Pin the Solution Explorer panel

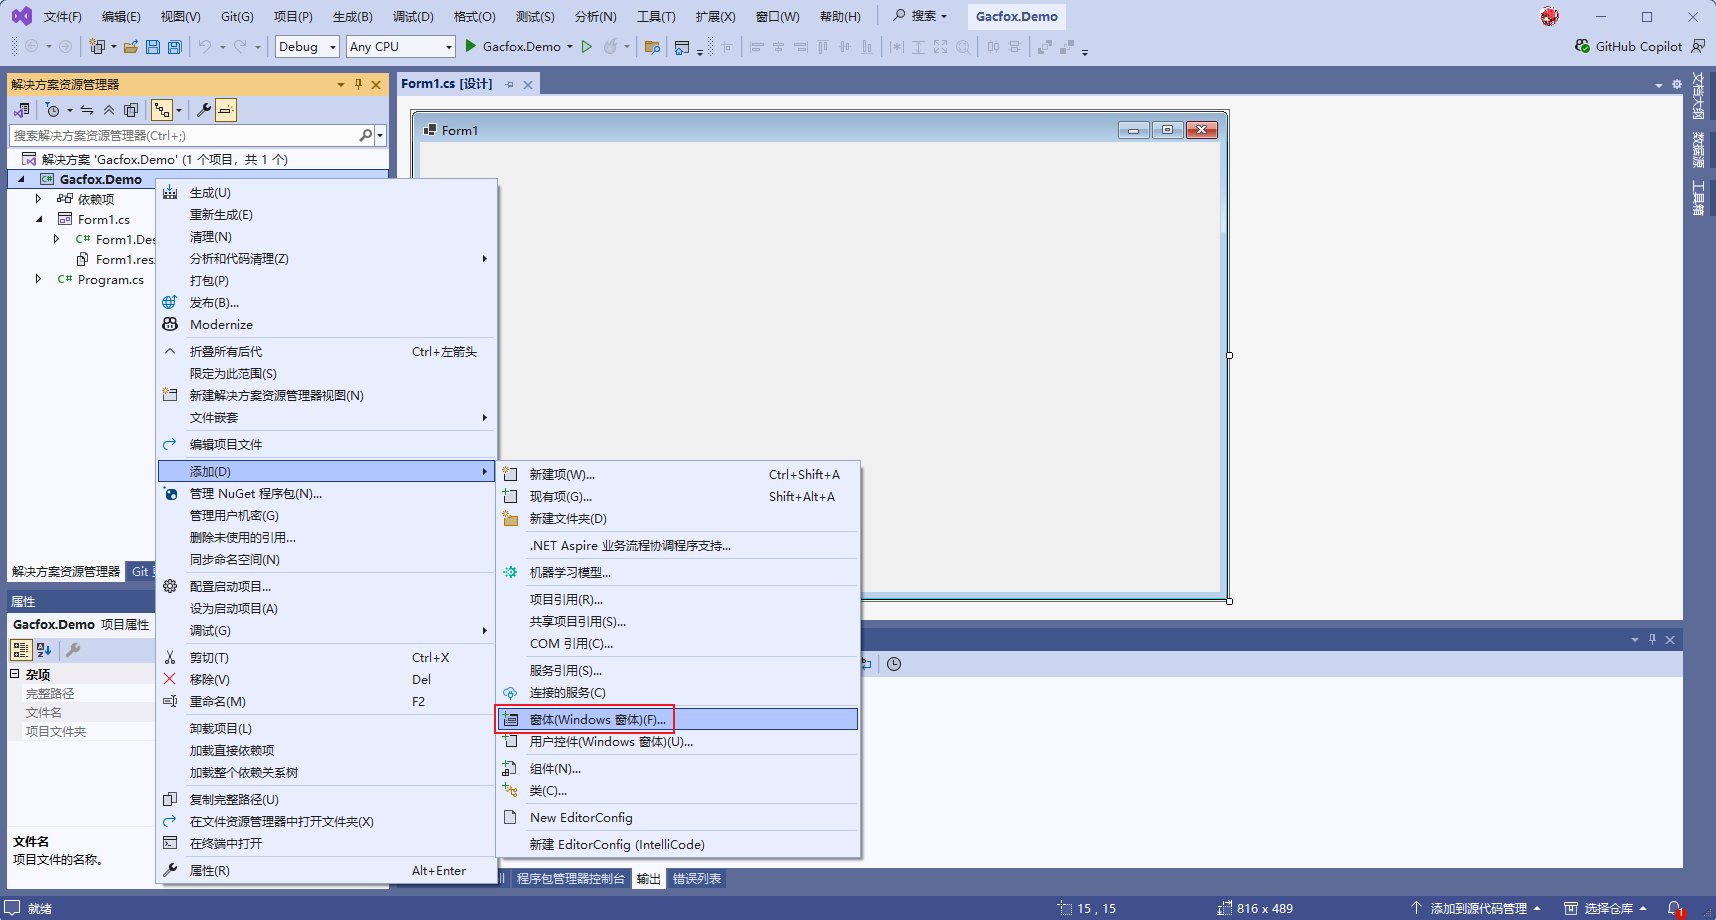(x=358, y=84)
